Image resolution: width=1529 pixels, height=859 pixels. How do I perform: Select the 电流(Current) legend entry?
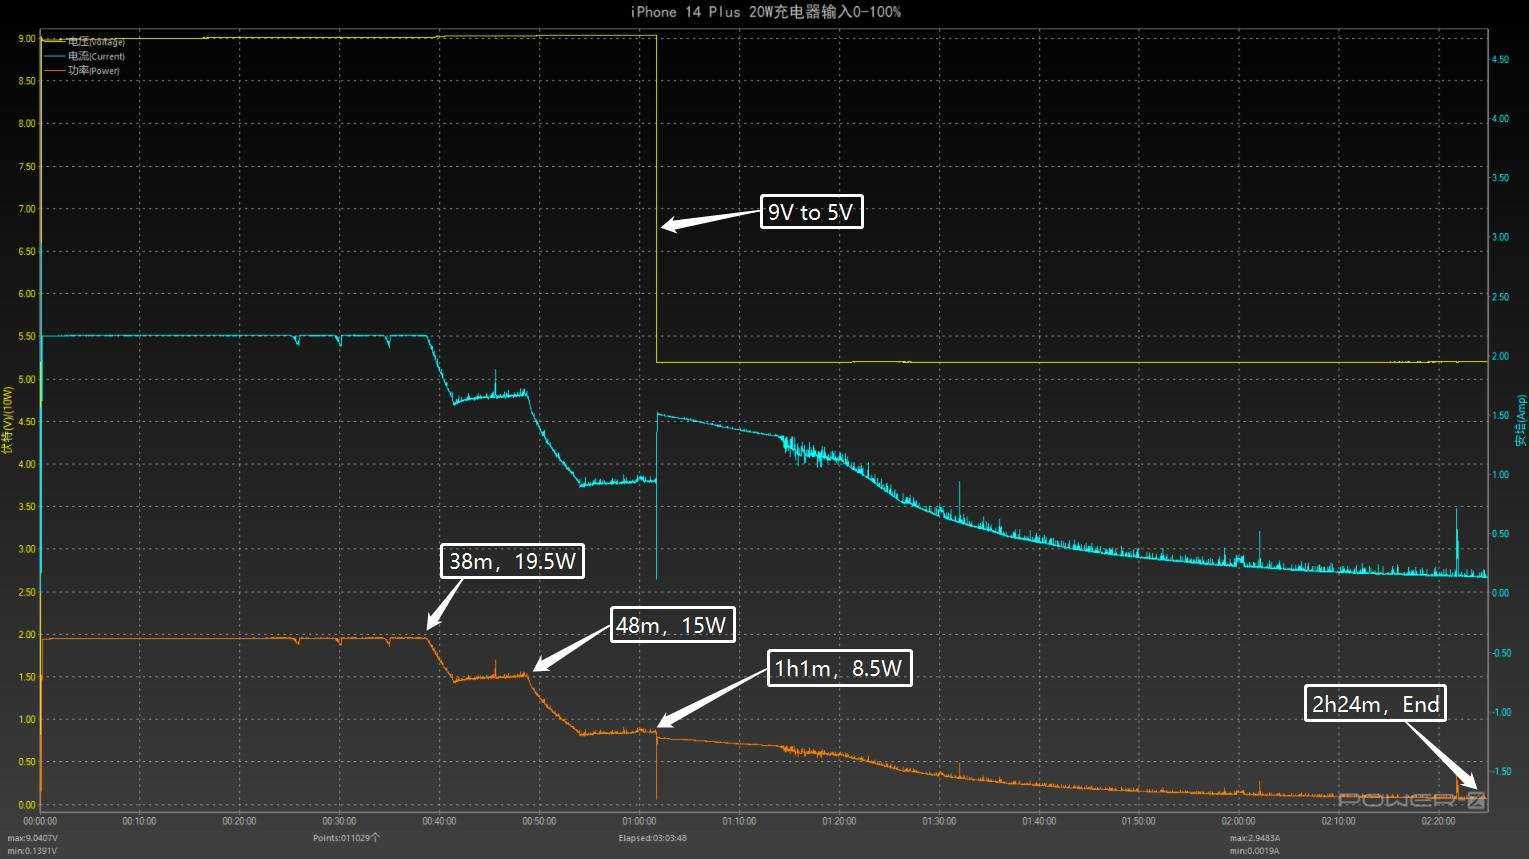84,56
